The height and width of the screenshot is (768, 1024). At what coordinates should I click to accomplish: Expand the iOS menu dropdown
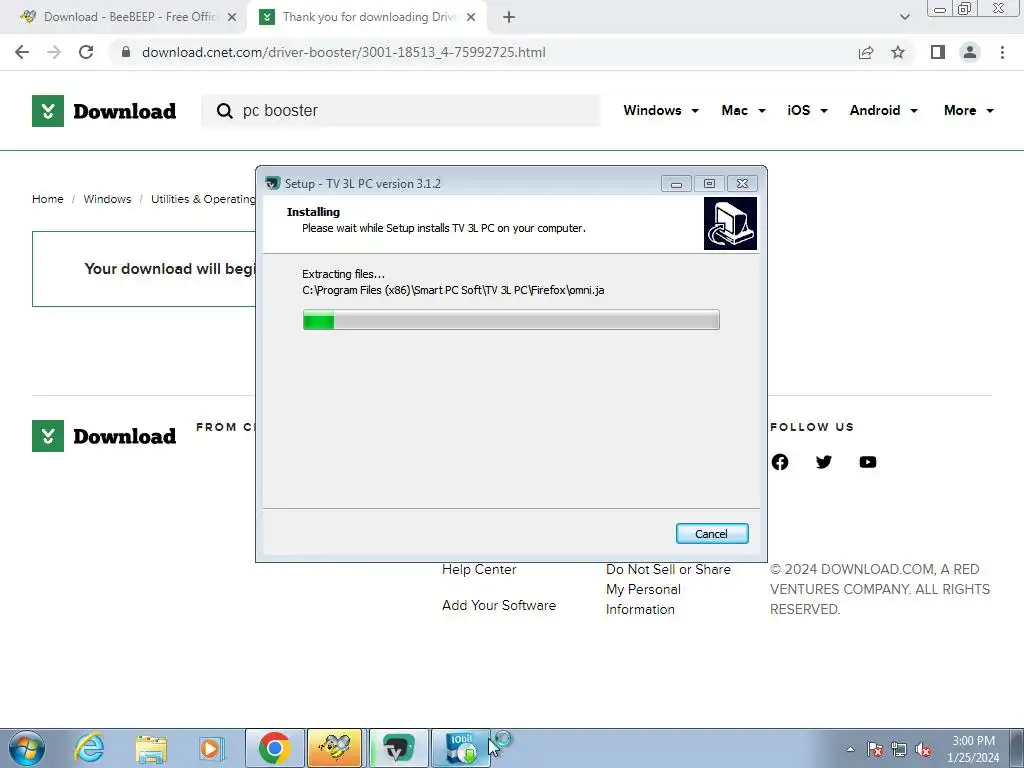coord(807,110)
